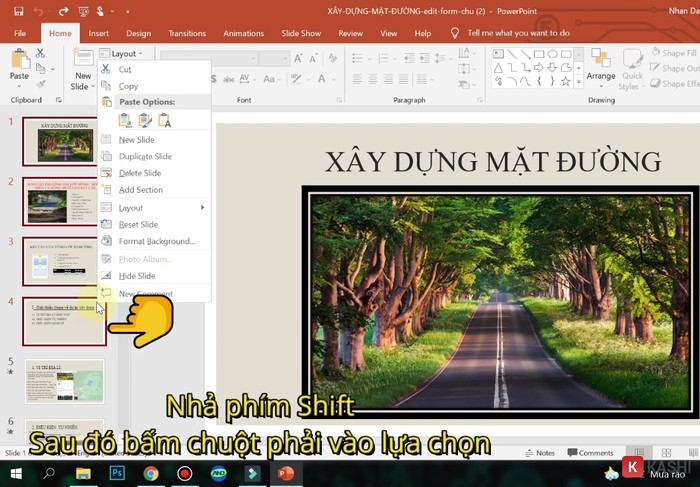
Task: Open the font name combo box
Action: [209, 58]
